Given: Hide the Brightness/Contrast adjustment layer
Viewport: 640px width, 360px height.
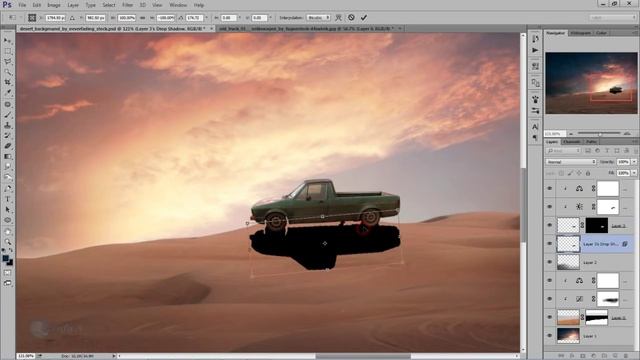Looking at the screenshot, I should pyautogui.click(x=549, y=207).
